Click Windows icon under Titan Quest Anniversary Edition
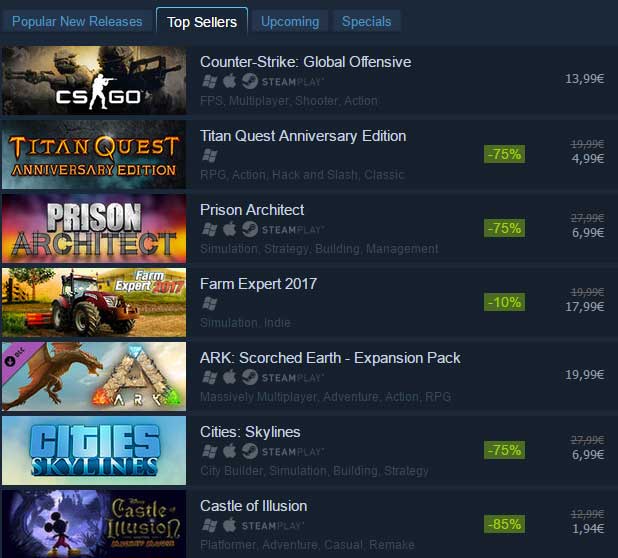618x558 pixels. (x=209, y=155)
